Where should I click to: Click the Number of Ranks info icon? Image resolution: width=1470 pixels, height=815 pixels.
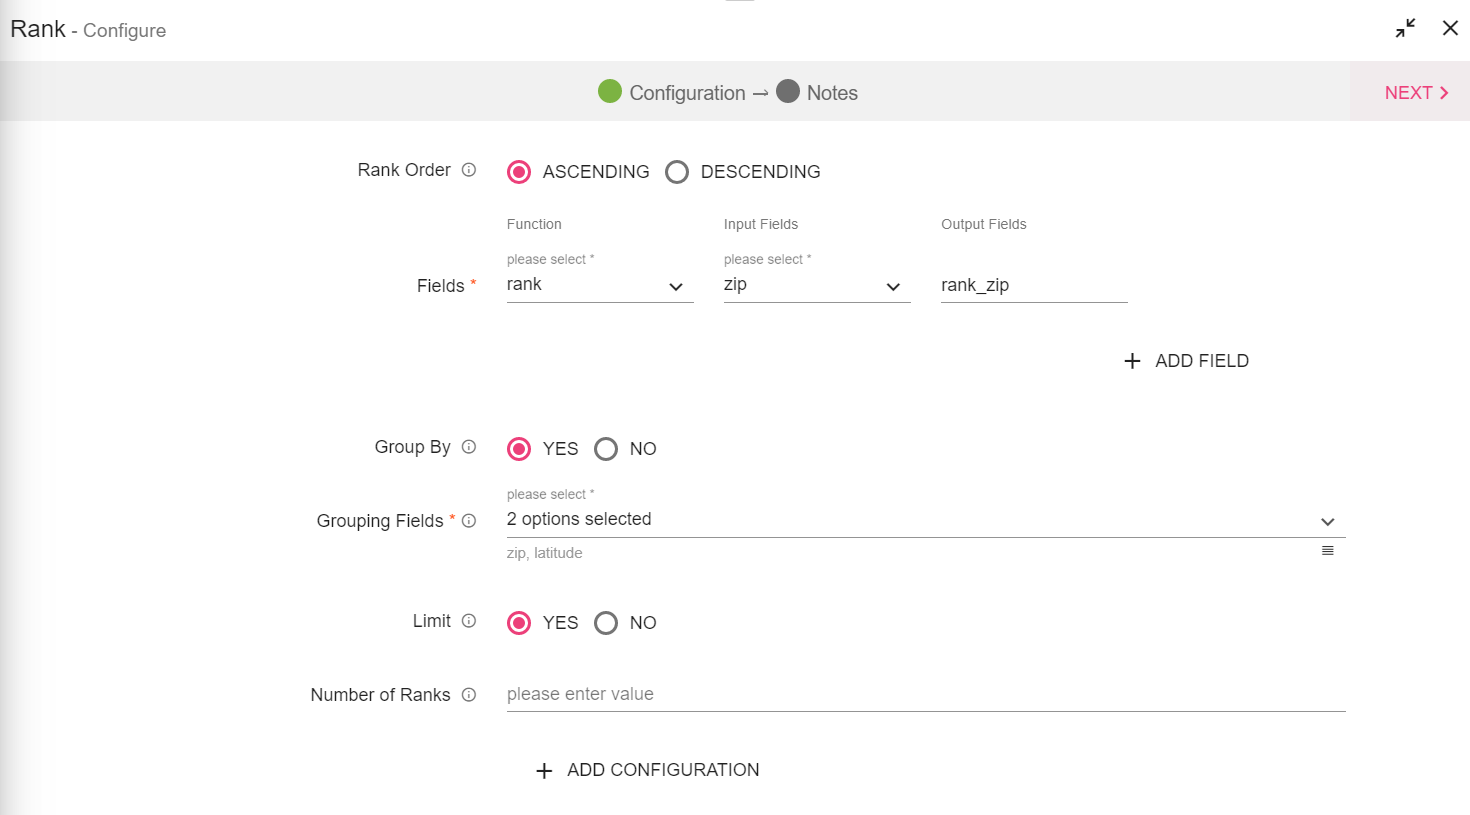pos(469,695)
